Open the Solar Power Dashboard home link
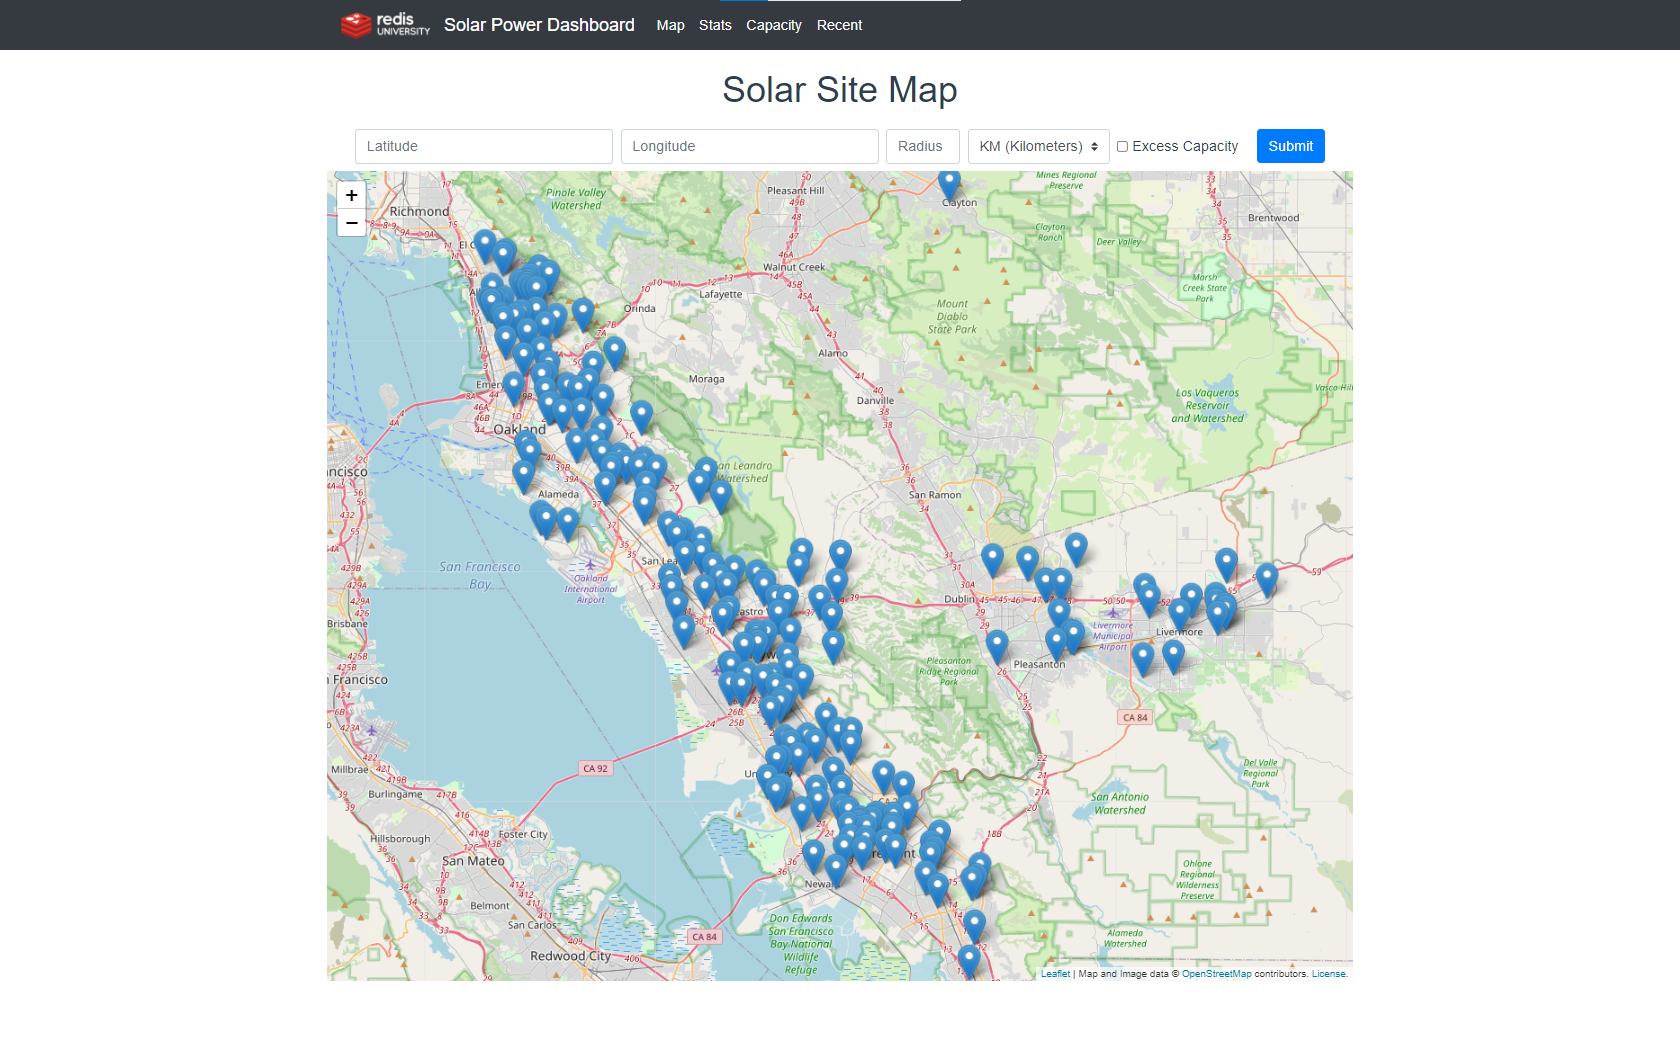This screenshot has width=1680, height=1050. point(539,25)
